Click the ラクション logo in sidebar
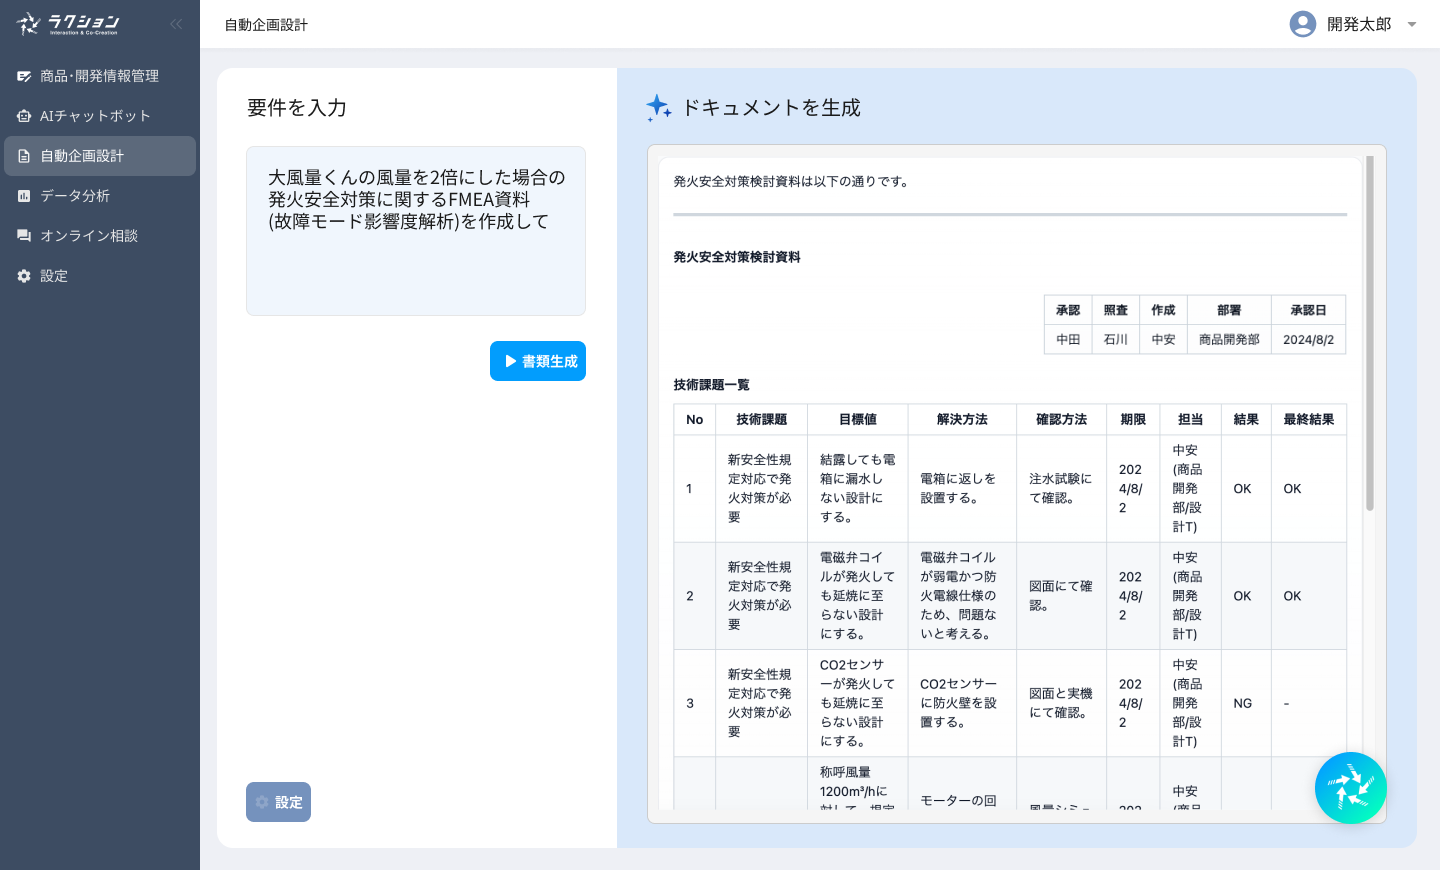 68,24
